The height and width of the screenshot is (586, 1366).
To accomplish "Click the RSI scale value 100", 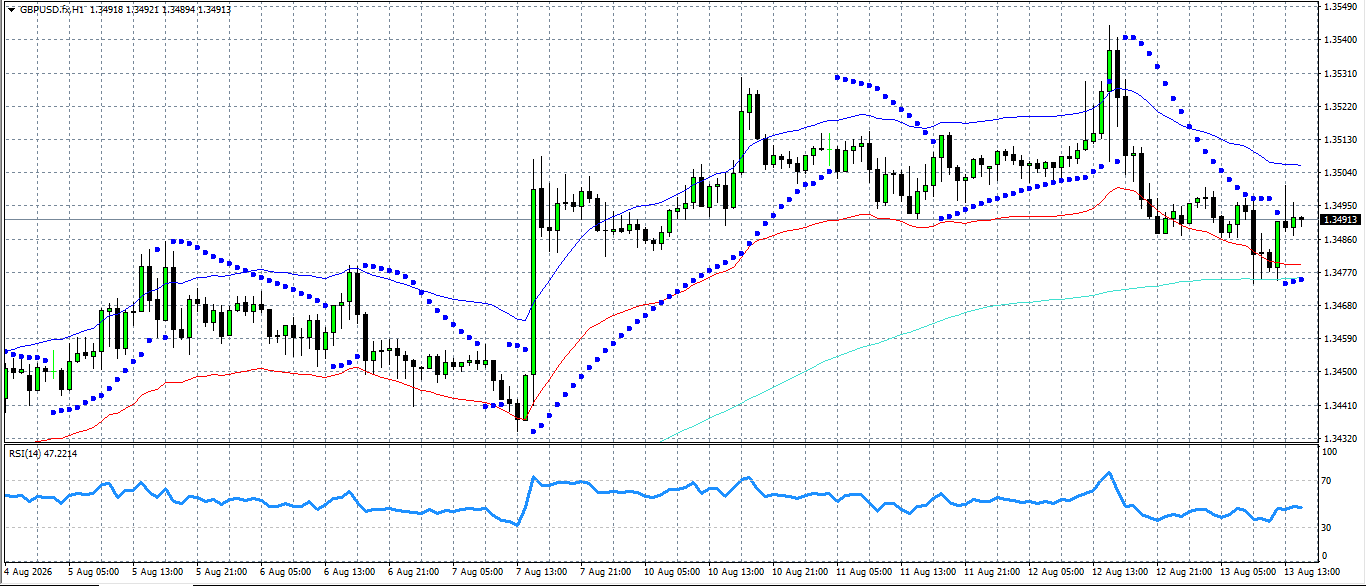I will 1331,452.
